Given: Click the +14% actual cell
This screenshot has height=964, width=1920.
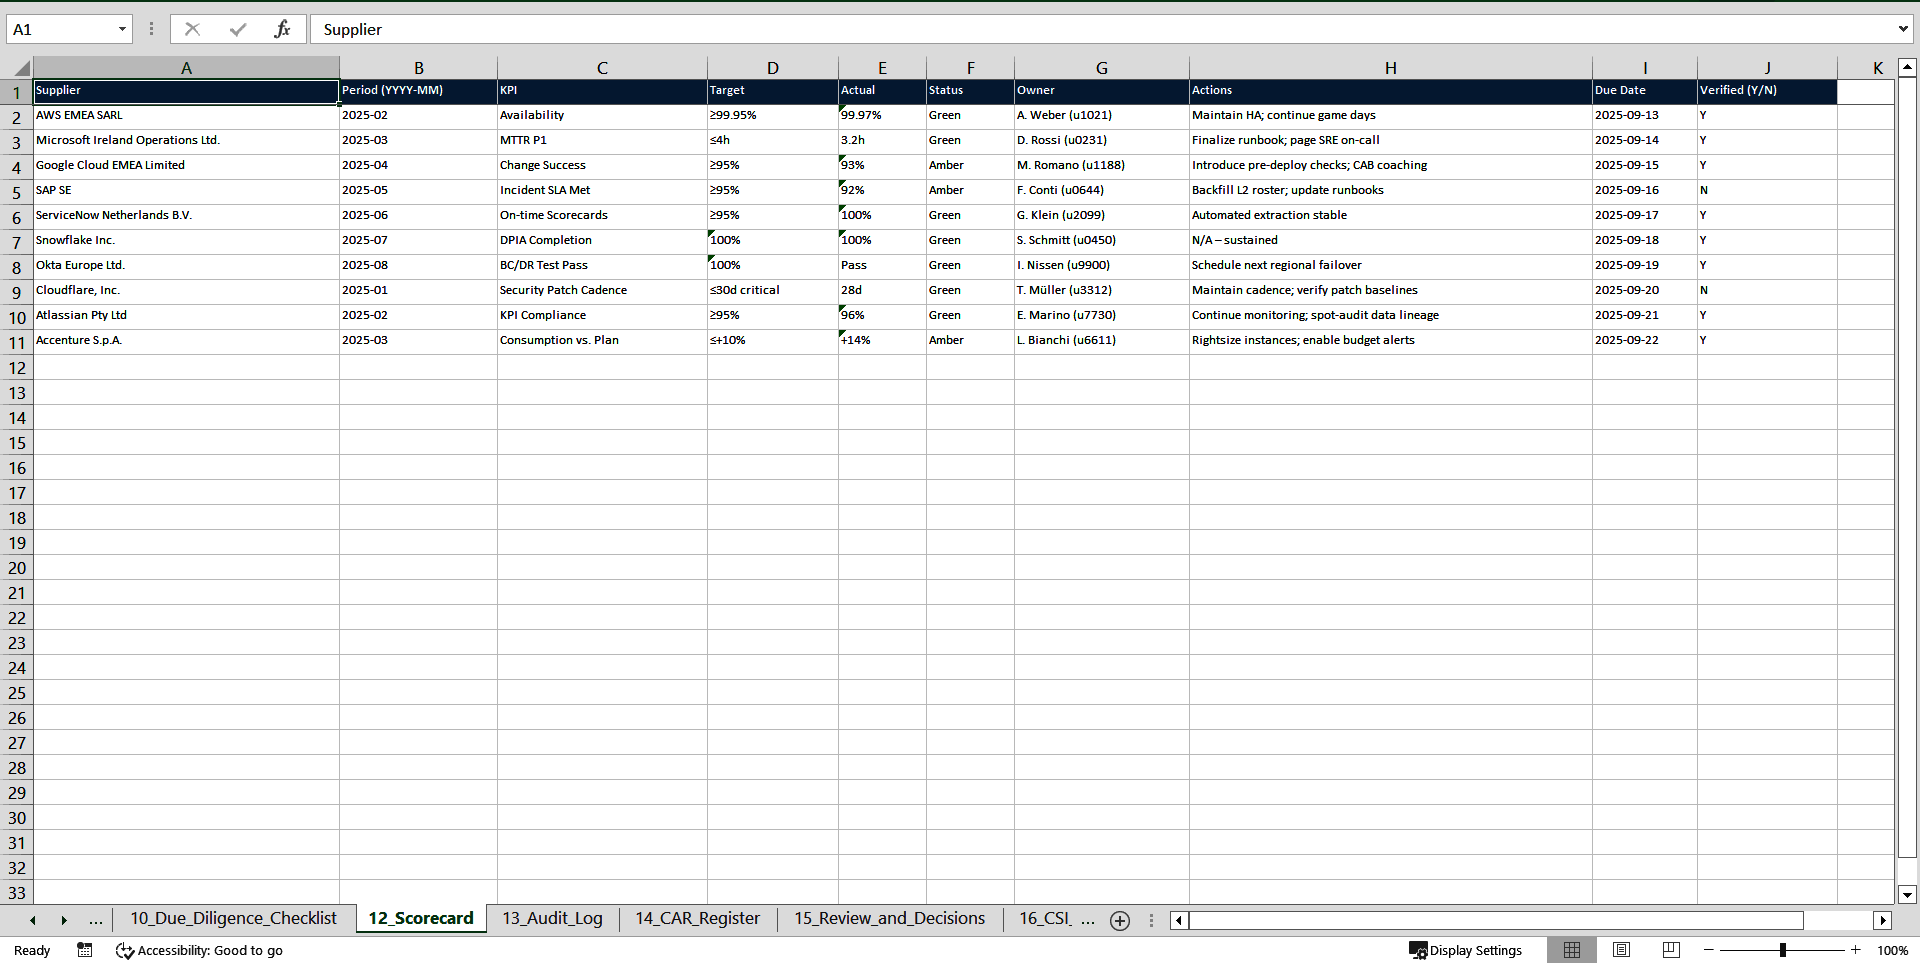Looking at the screenshot, I should click(882, 341).
